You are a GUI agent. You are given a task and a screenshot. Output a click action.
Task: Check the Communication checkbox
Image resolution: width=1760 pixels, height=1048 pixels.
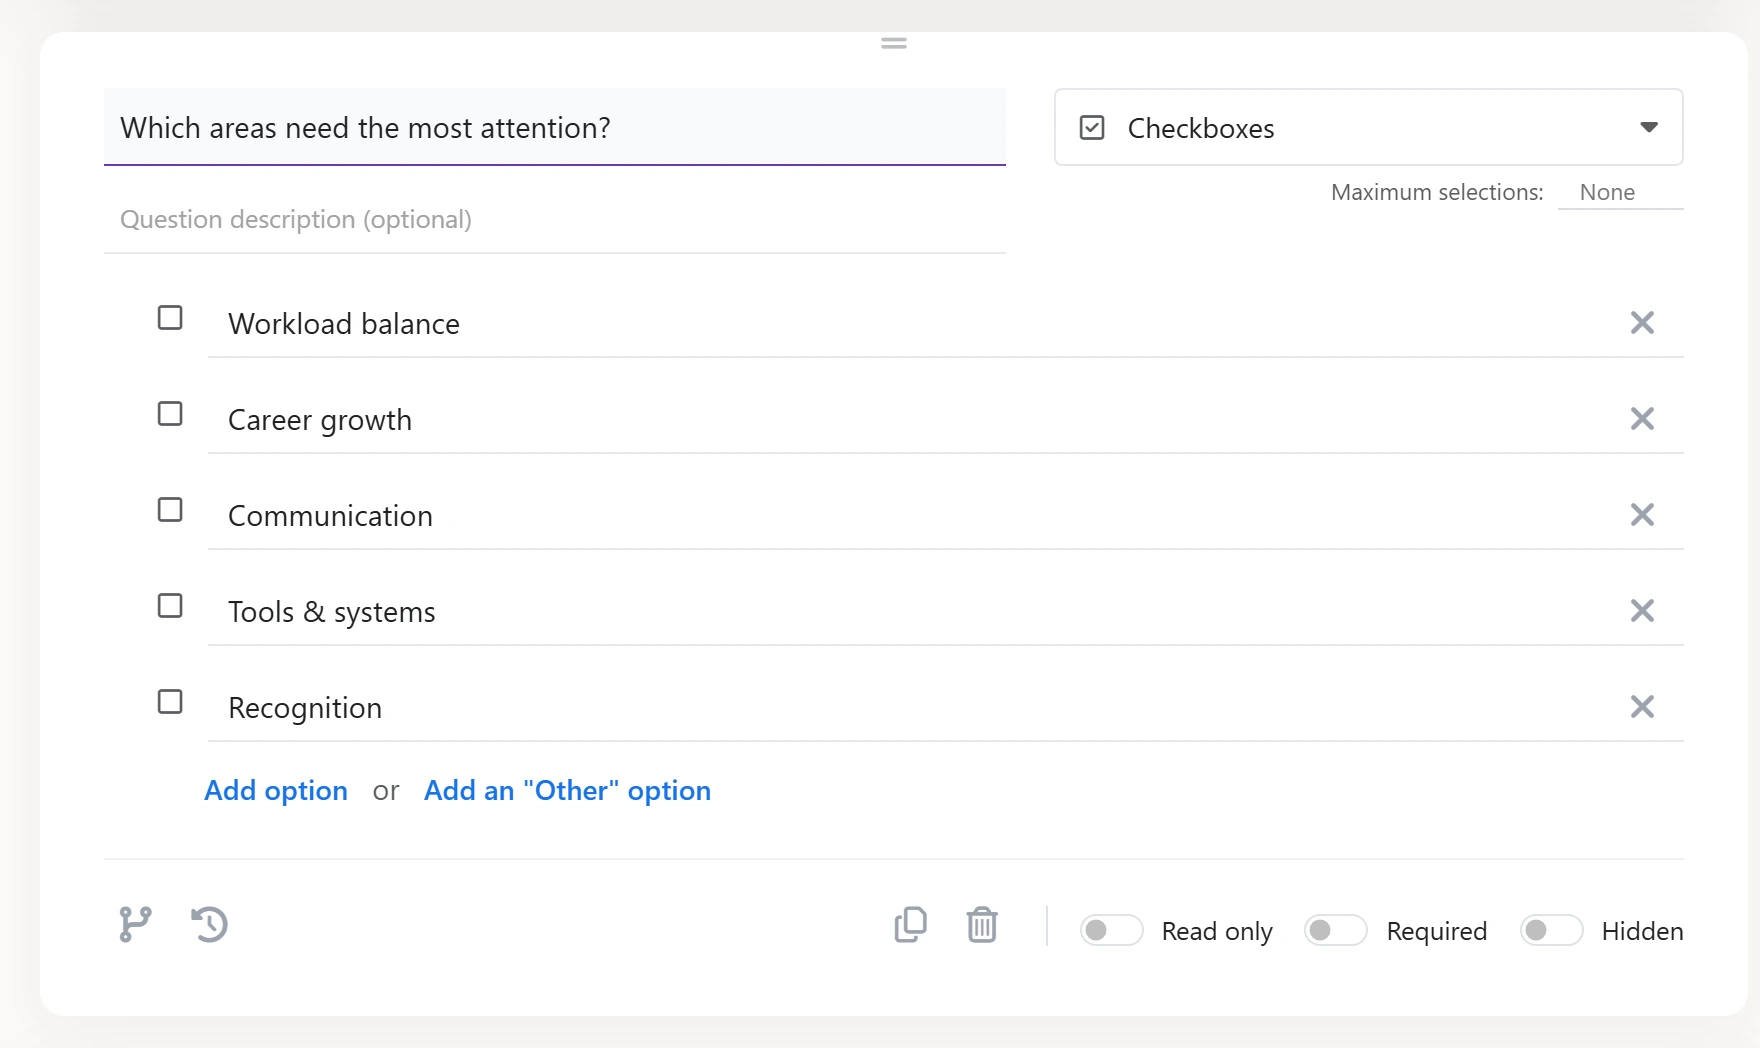pyautogui.click(x=170, y=510)
